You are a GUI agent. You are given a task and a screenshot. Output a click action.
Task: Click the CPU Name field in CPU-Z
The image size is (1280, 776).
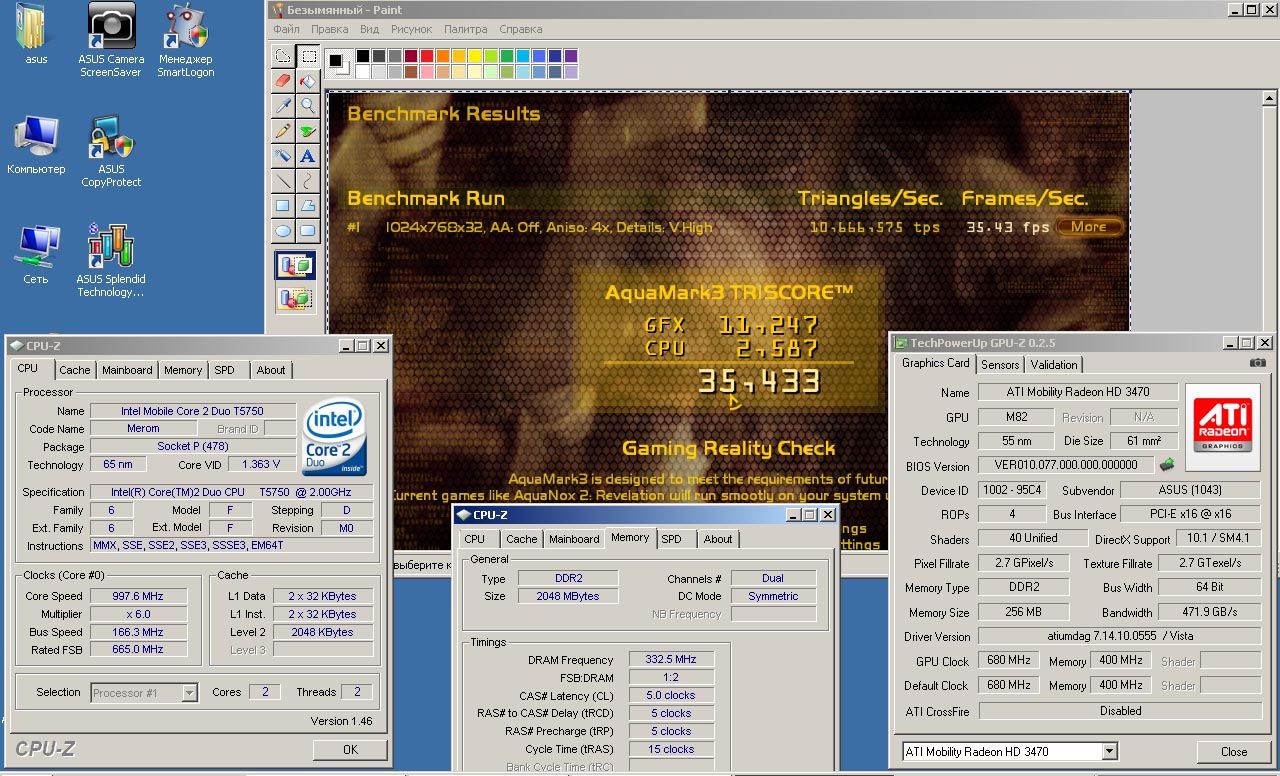[193, 411]
